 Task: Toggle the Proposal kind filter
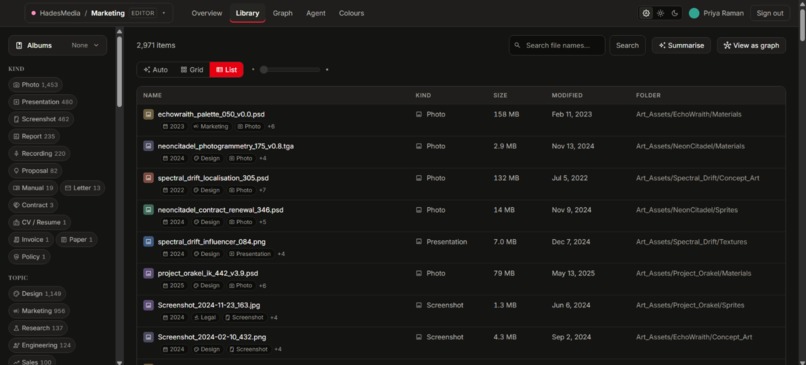(x=35, y=171)
